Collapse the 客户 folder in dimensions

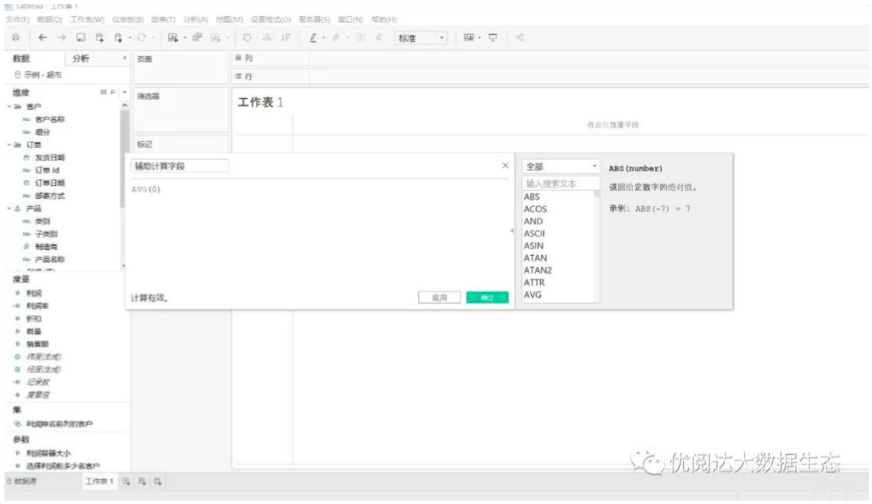9,106
